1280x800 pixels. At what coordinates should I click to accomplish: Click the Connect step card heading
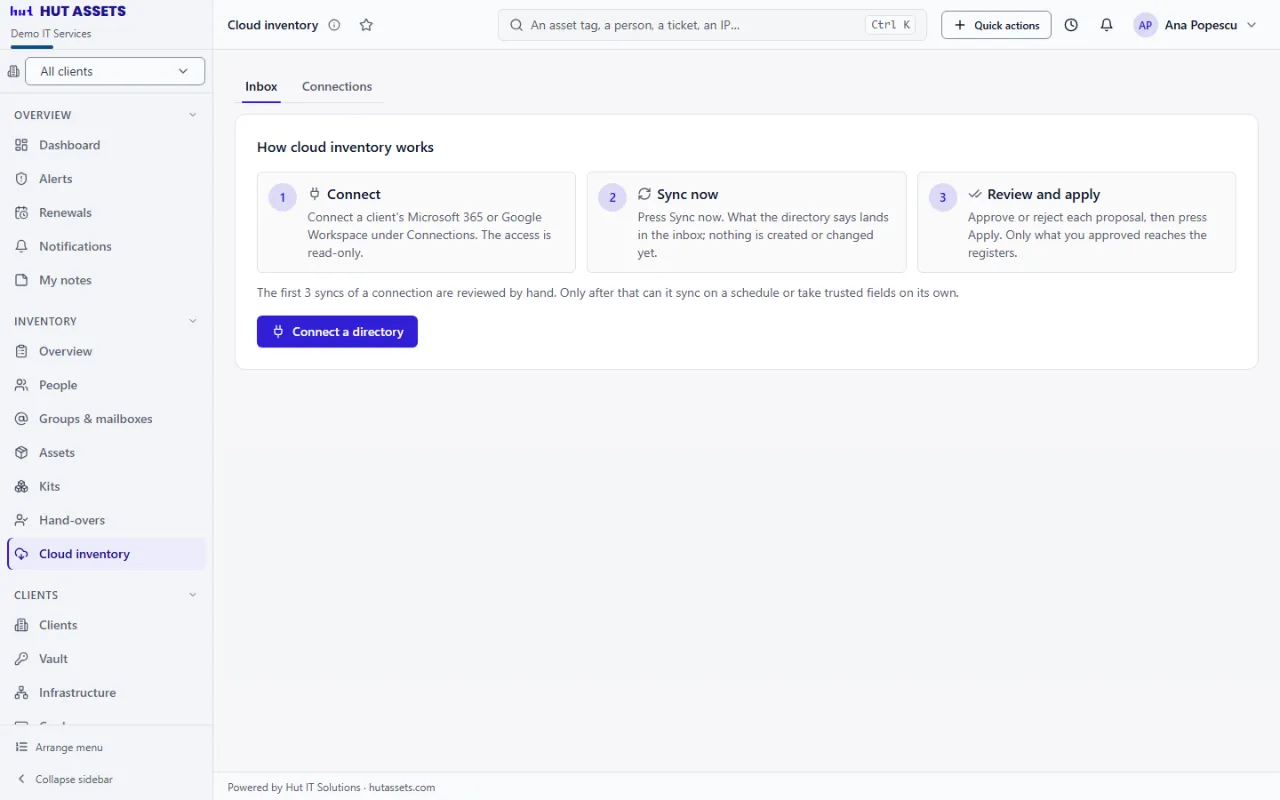pyautogui.click(x=354, y=194)
